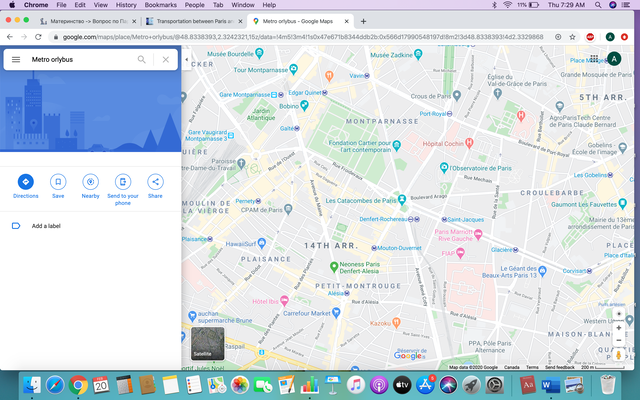Click Fondation Cartier marker
640x400 pixels.
[396, 145]
